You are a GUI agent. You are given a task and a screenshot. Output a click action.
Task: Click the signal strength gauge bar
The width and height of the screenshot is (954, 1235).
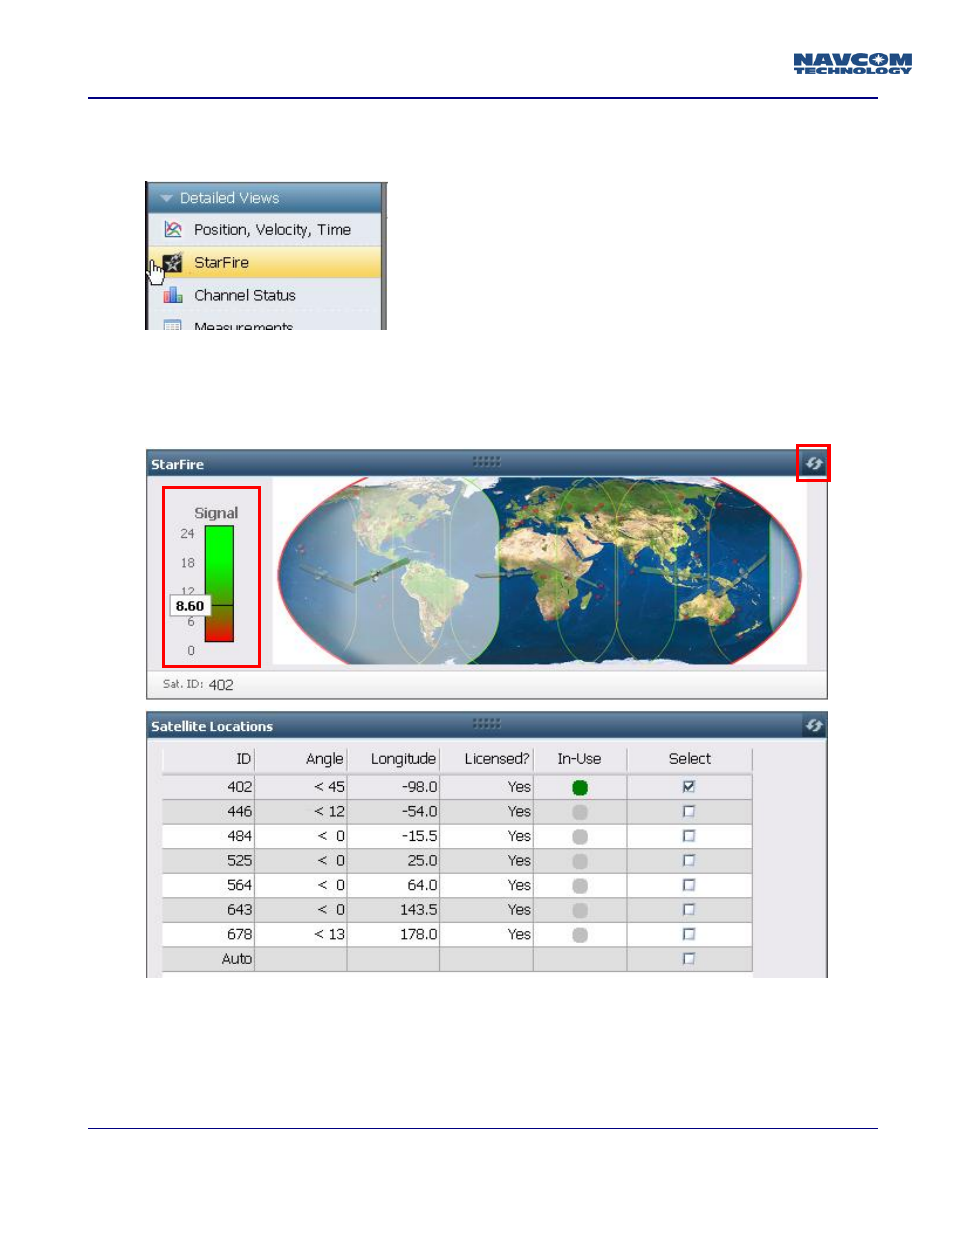click(x=219, y=584)
